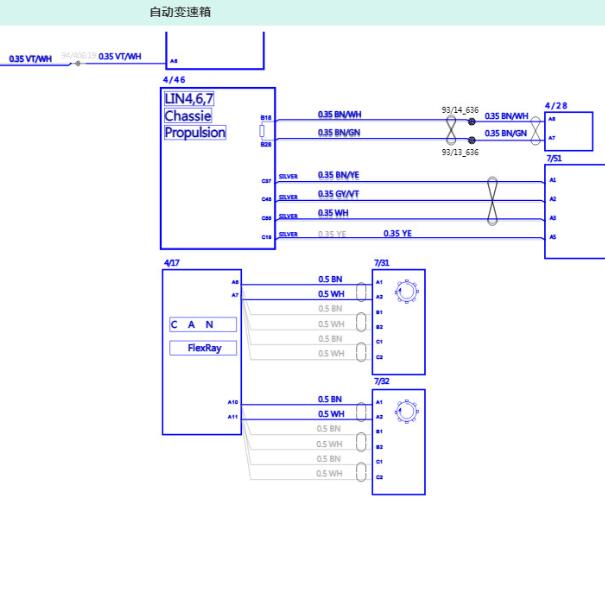
Task: Click the resistor symbol between B18 and B28
Action: point(262,131)
